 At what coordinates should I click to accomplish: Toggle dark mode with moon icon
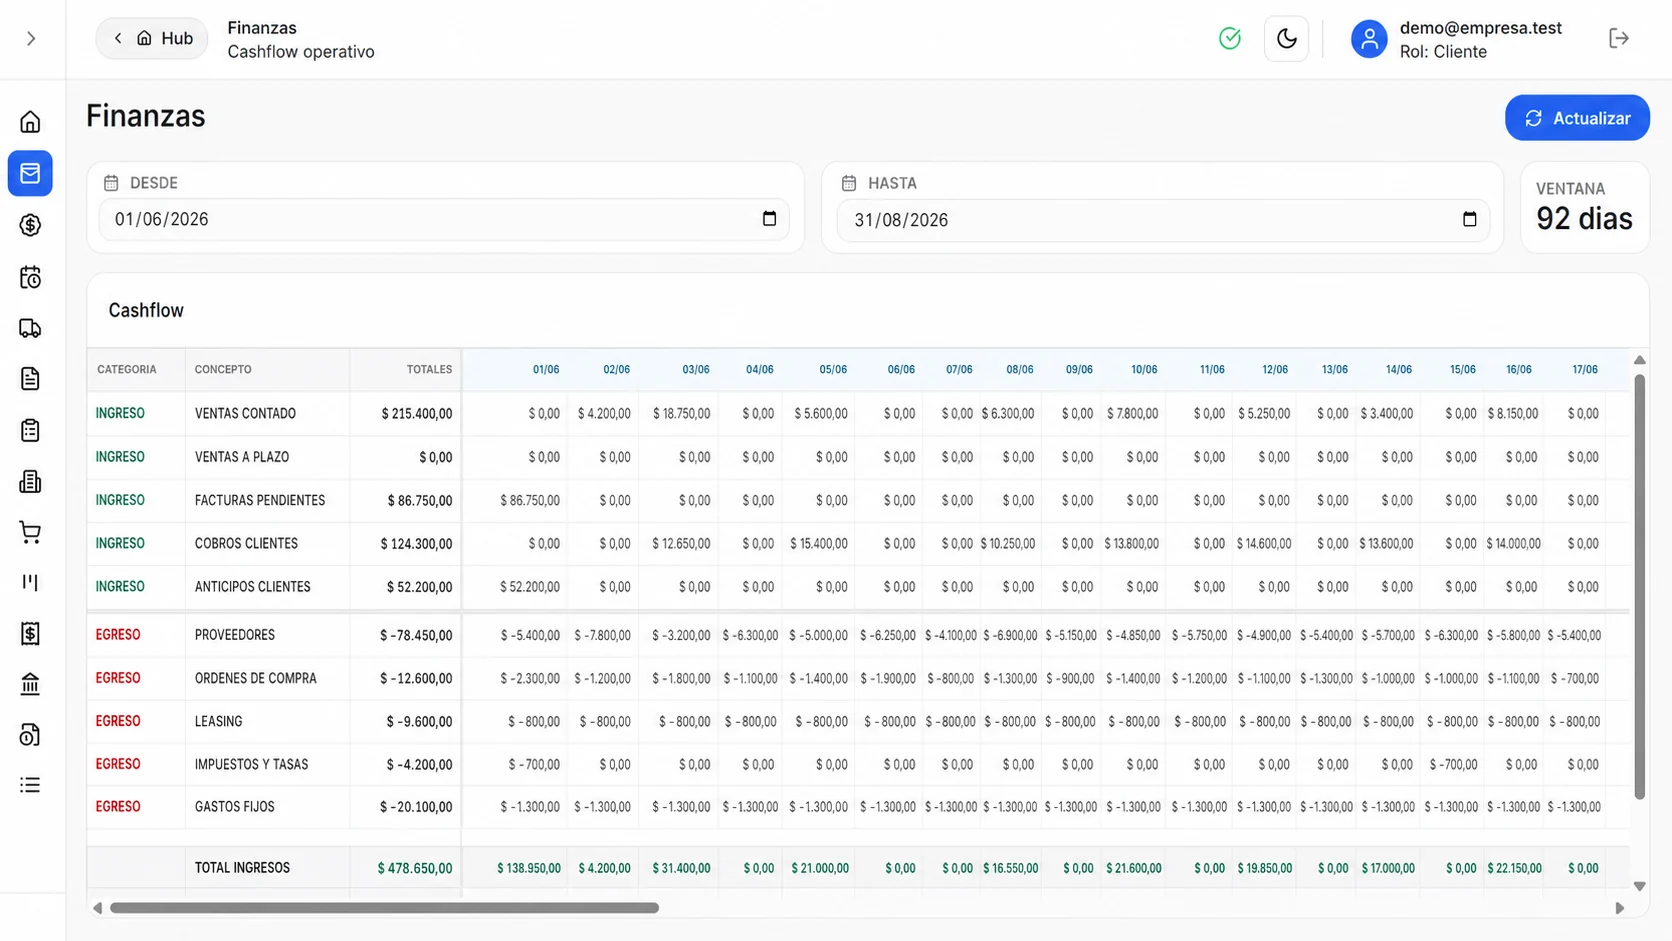(1286, 38)
